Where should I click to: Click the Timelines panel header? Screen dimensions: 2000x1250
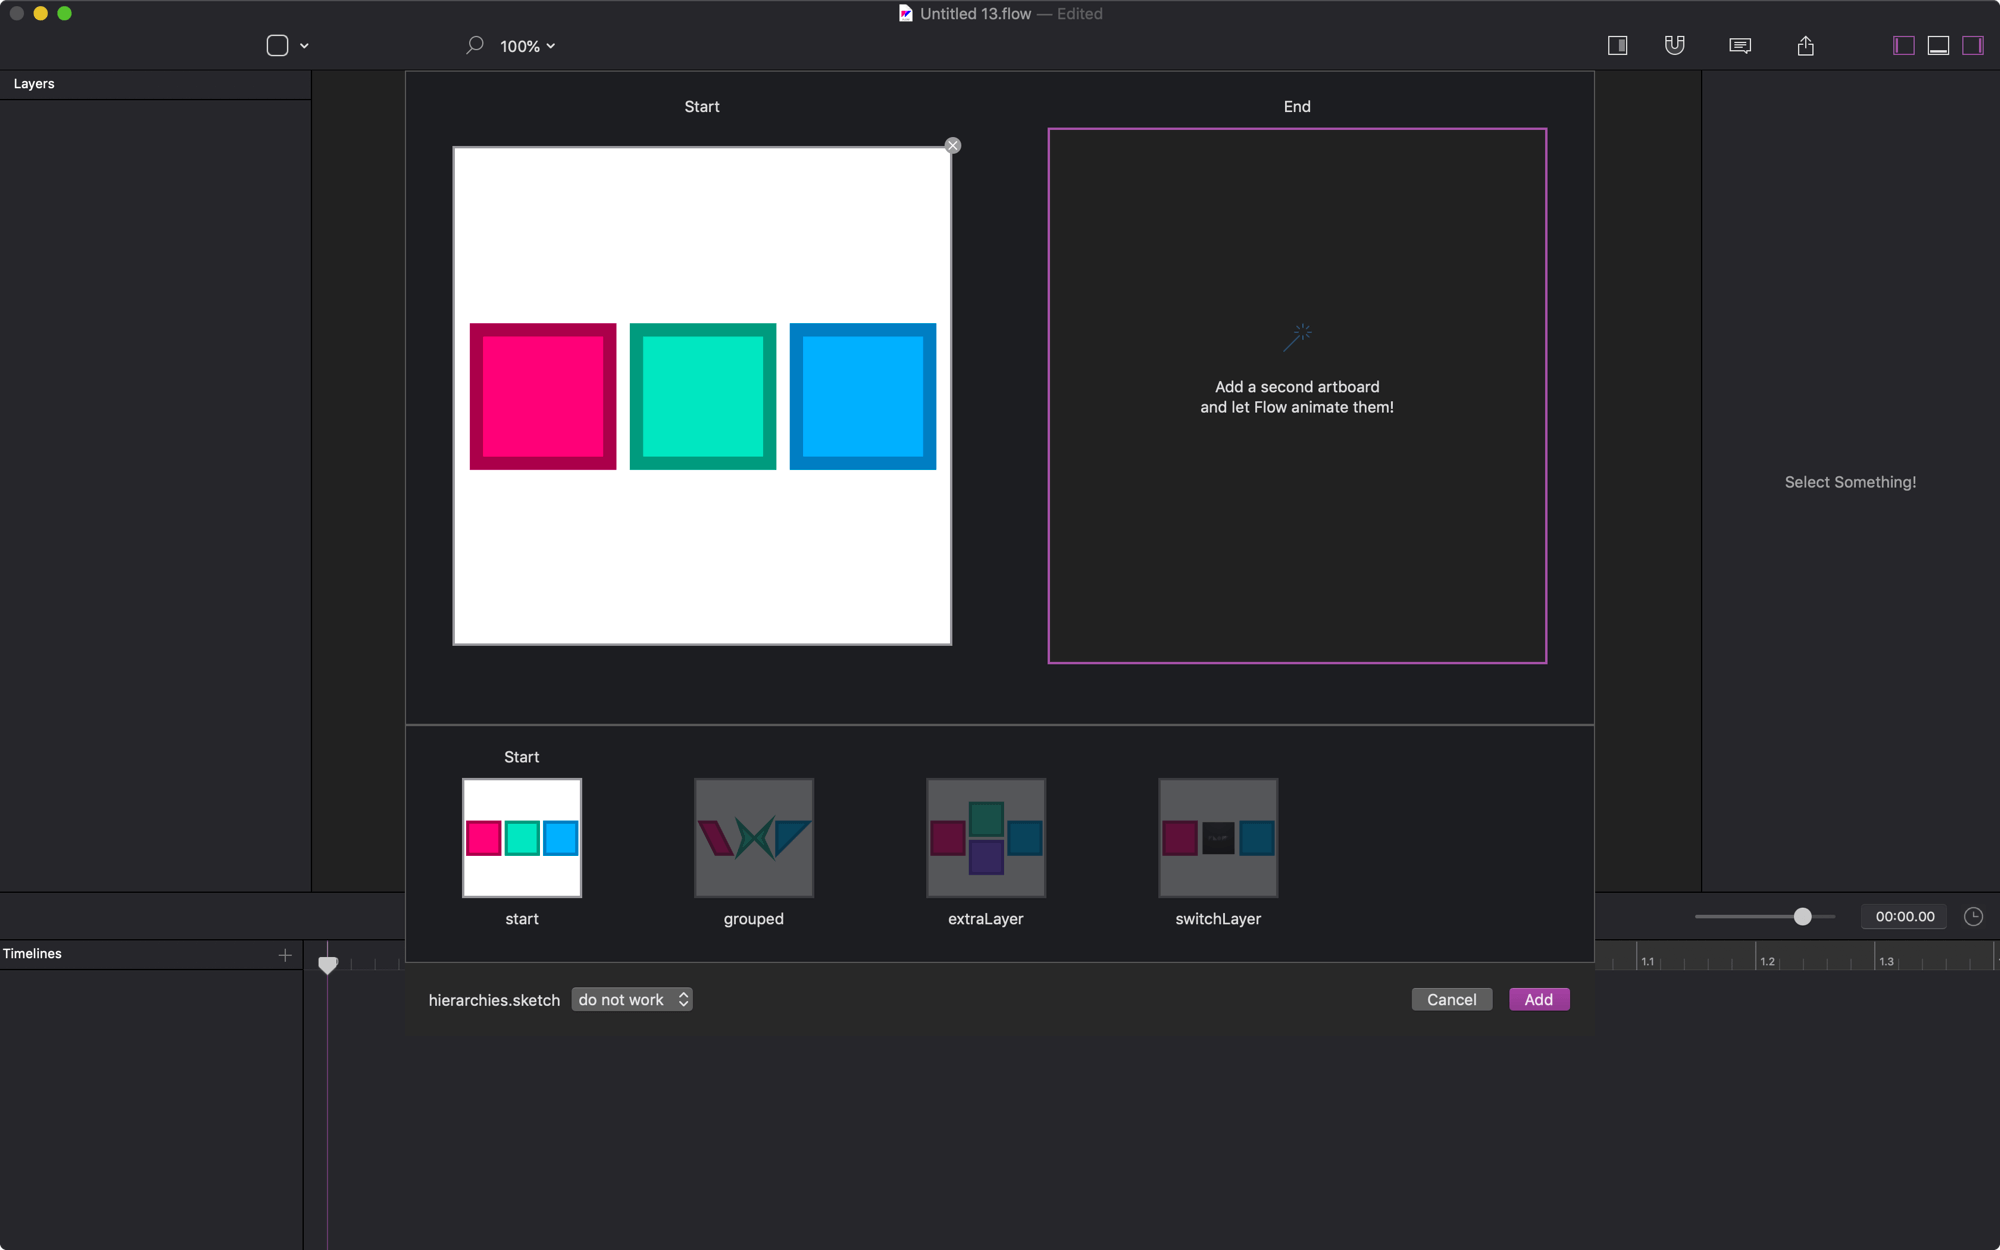151,954
